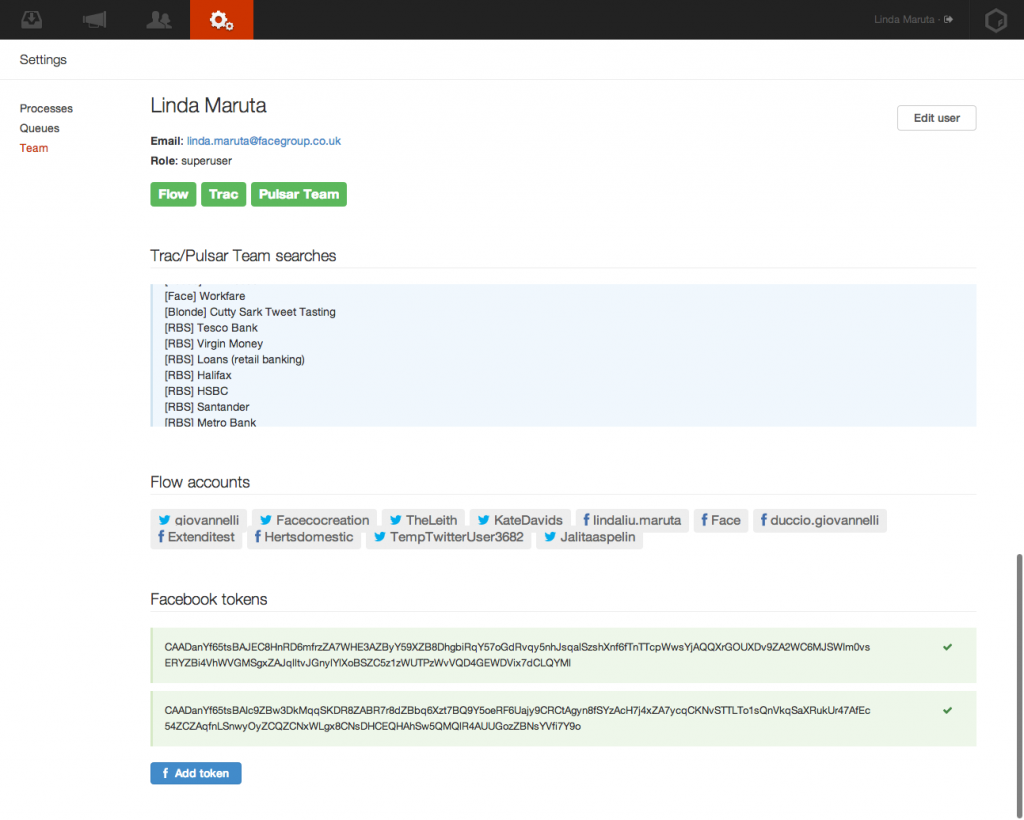Open Processes in the settings sidebar
Screen dimensions: 1024x820
pyautogui.click(x=46, y=108)
